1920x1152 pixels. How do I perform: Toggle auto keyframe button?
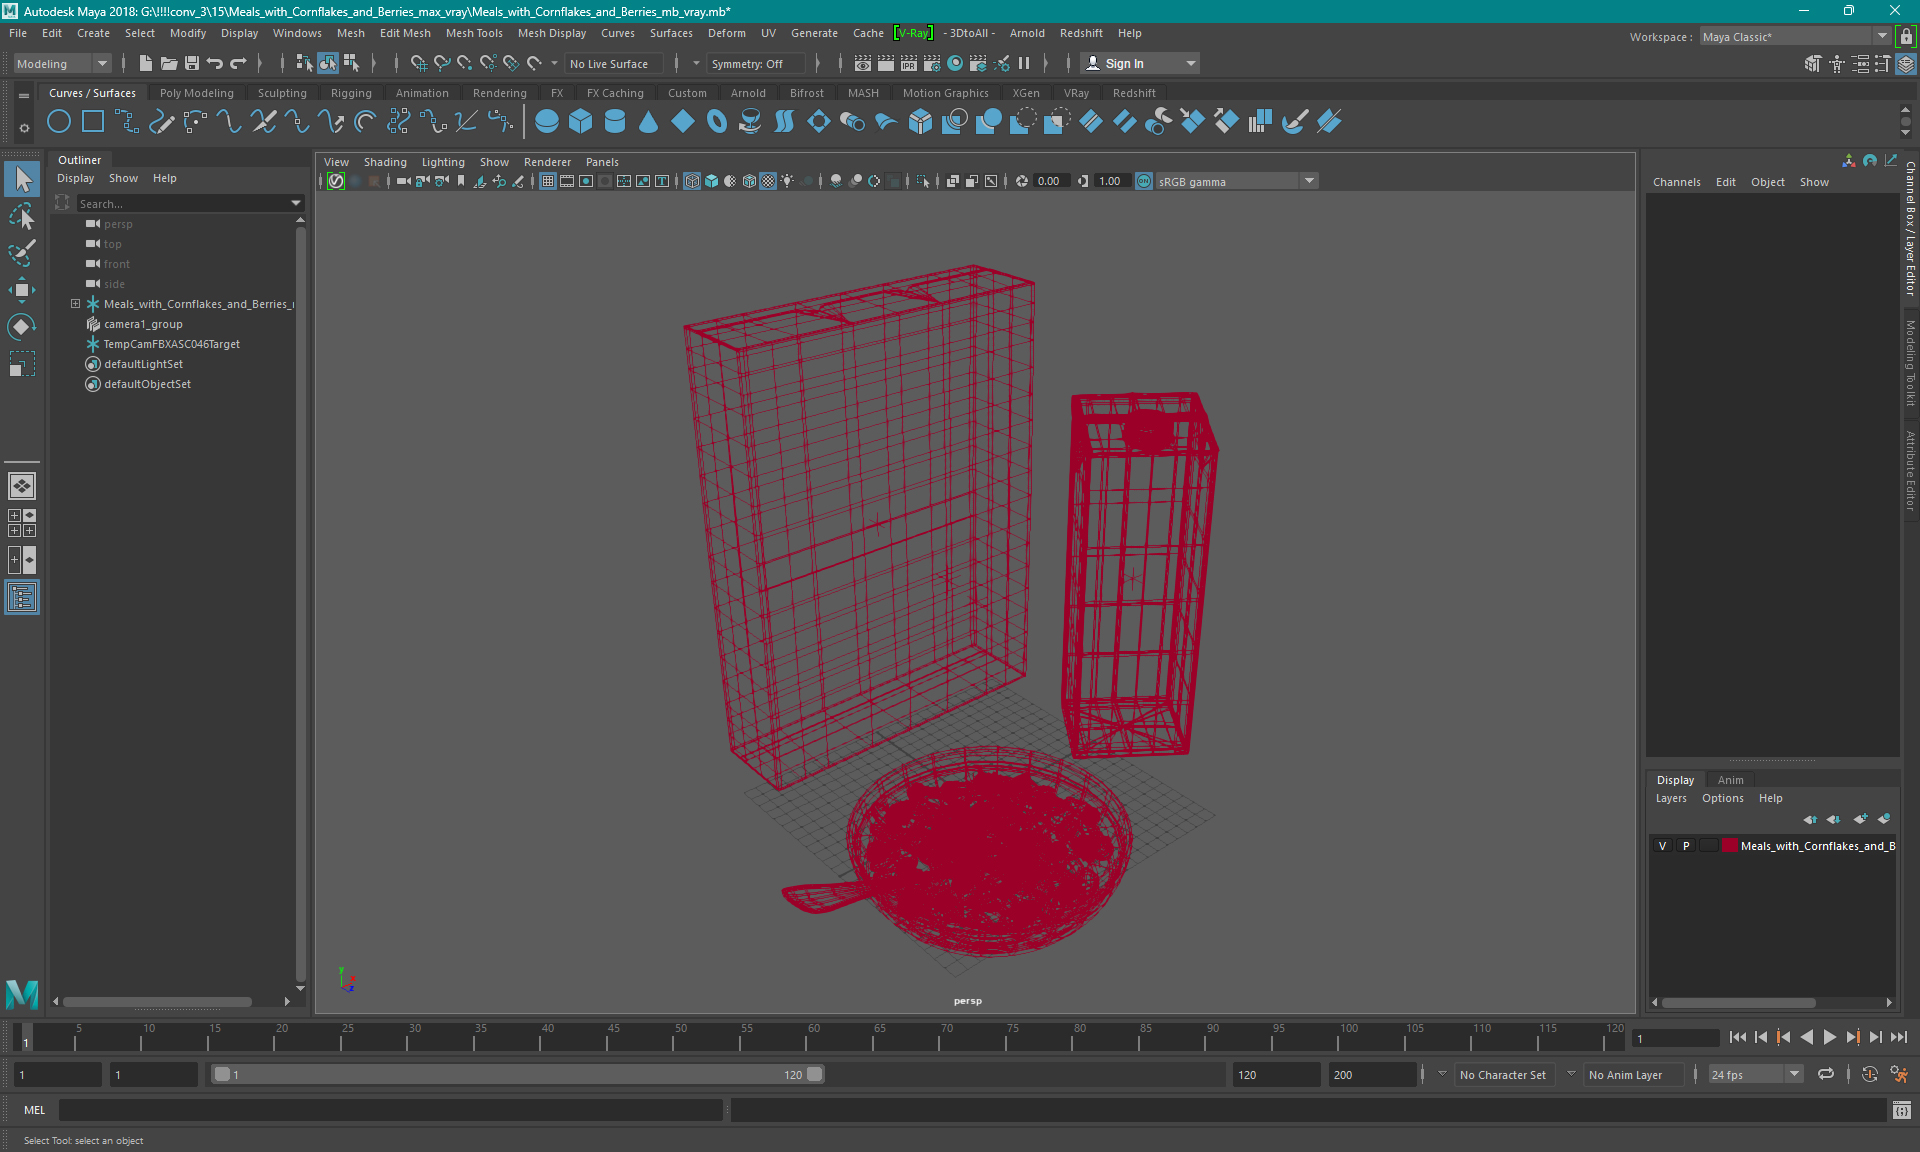point(1869,1074)
